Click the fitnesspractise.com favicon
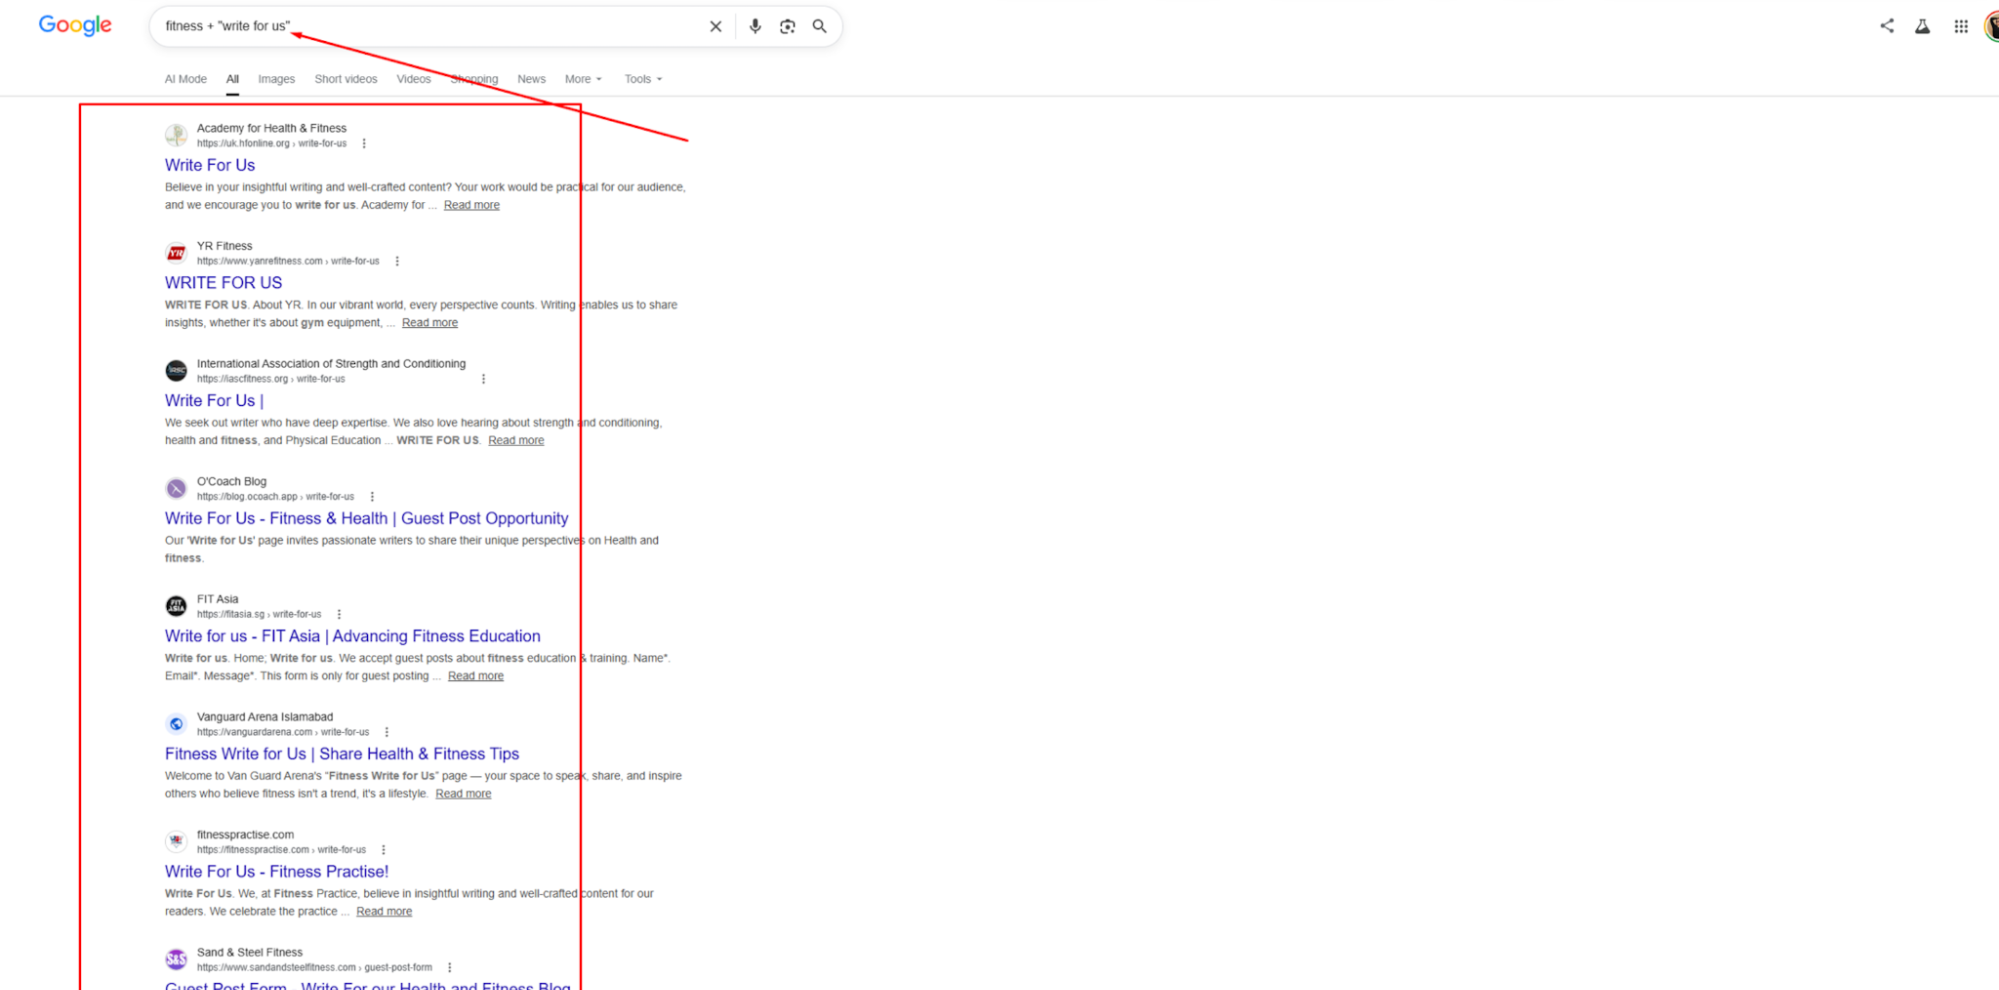The image size is (1999, 990). coord(176,842)
